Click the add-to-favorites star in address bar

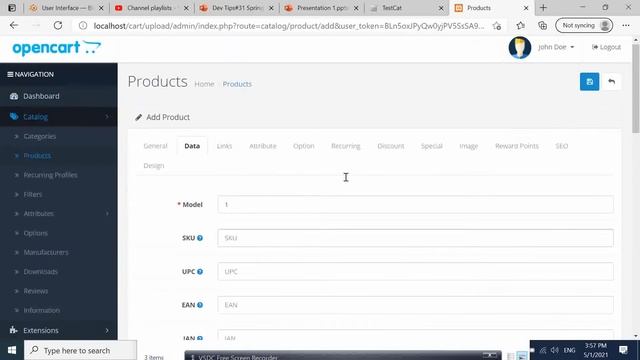click(x=497, y=26)
